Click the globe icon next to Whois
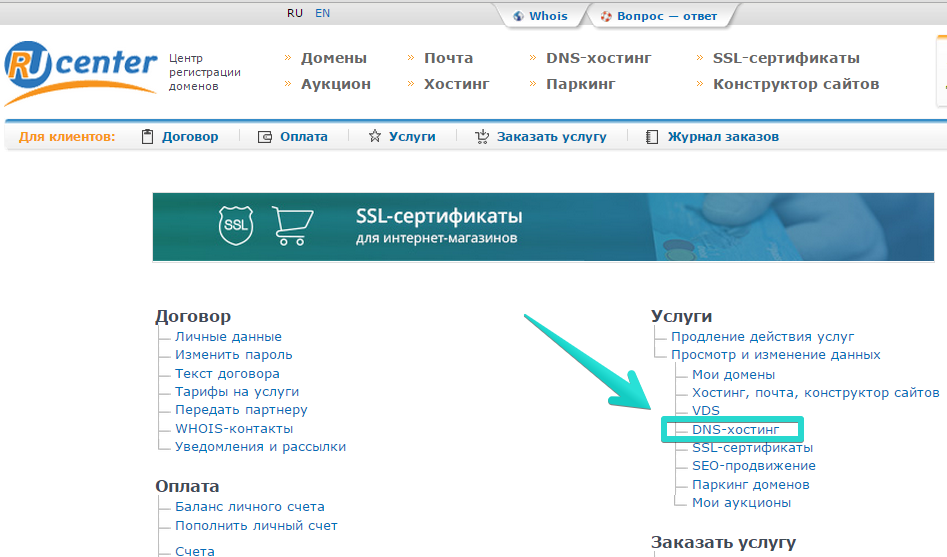Screen dimensions: 947x557 pos(518,16)
